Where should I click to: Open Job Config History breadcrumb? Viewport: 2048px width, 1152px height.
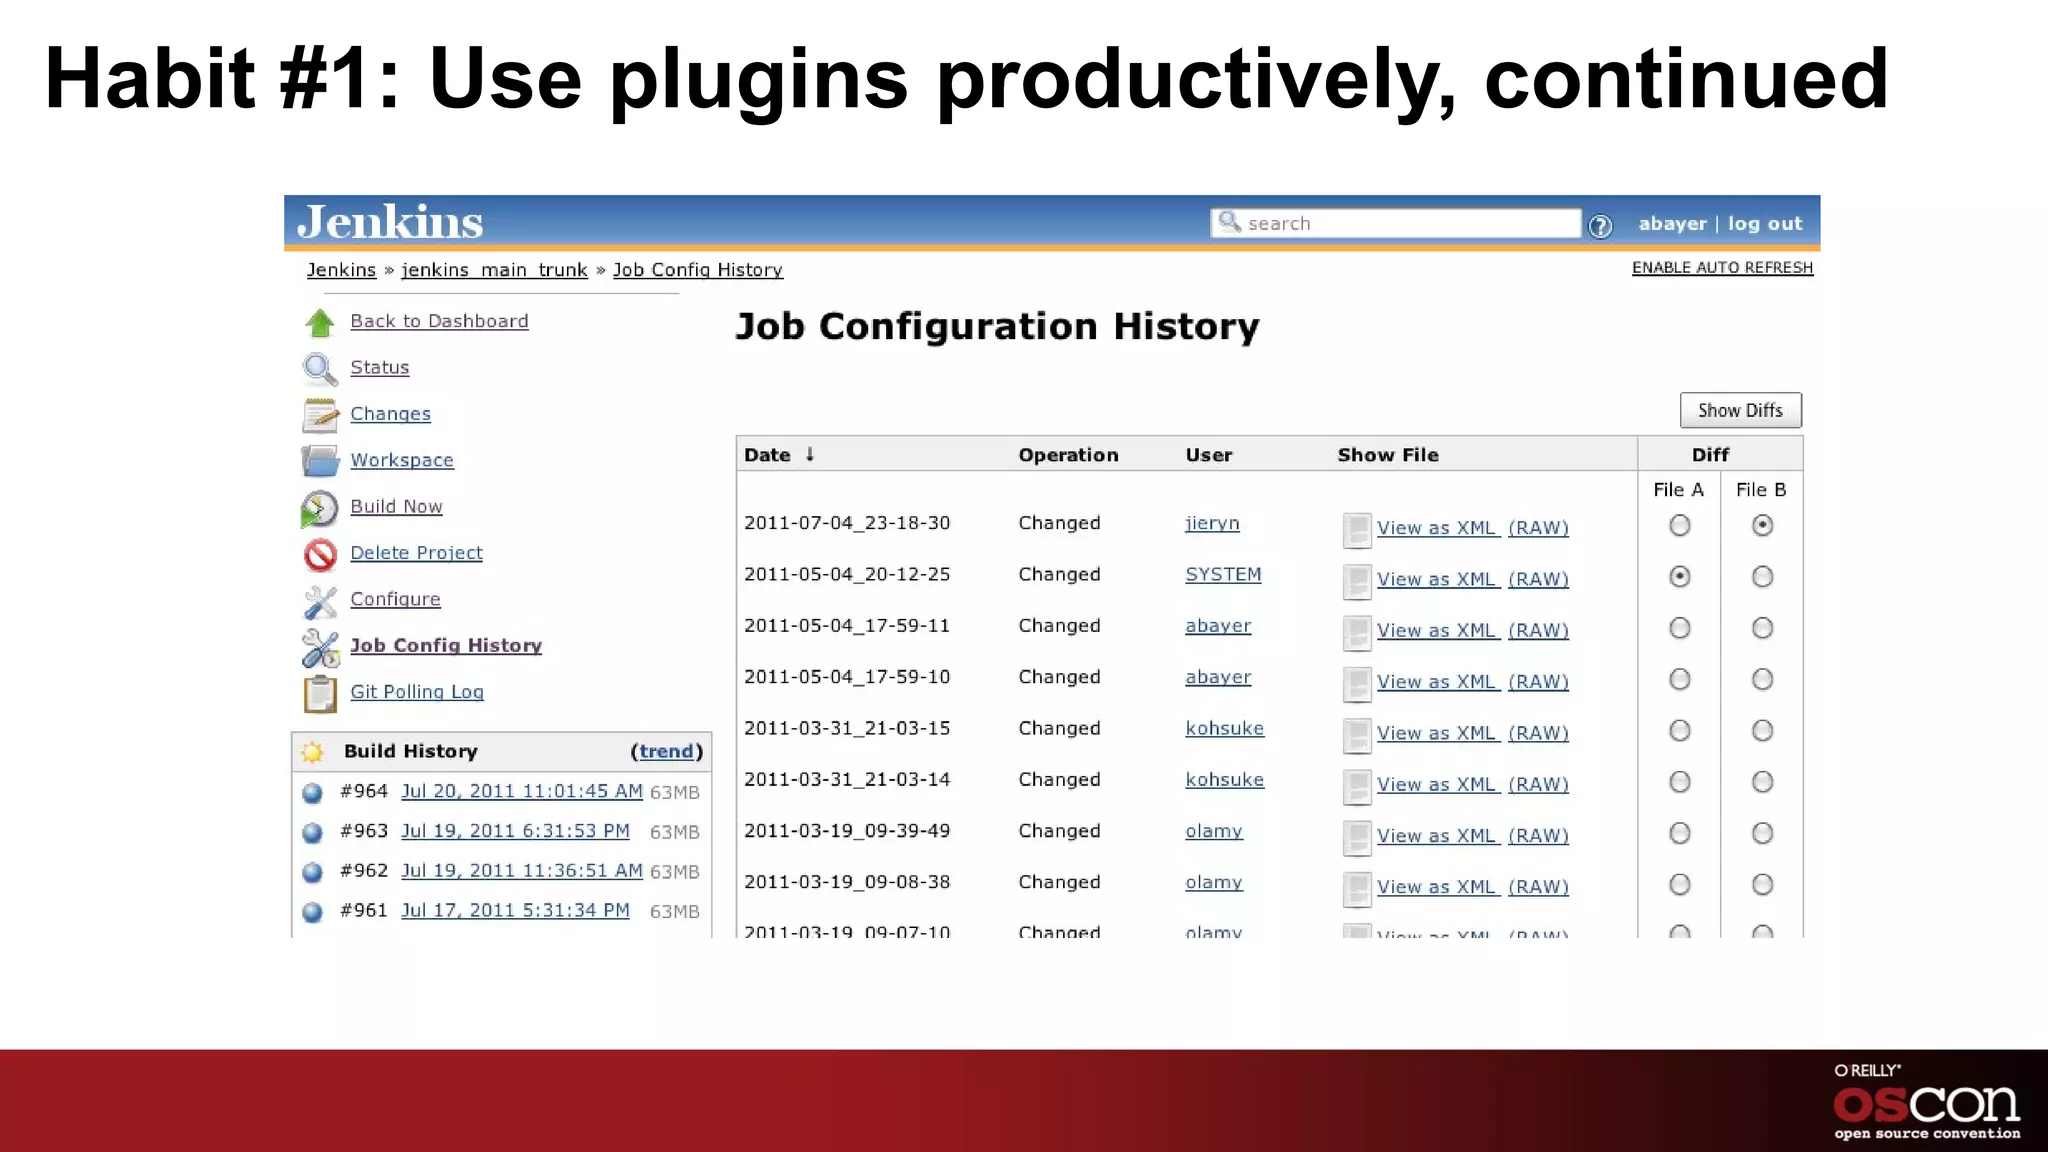697,270
